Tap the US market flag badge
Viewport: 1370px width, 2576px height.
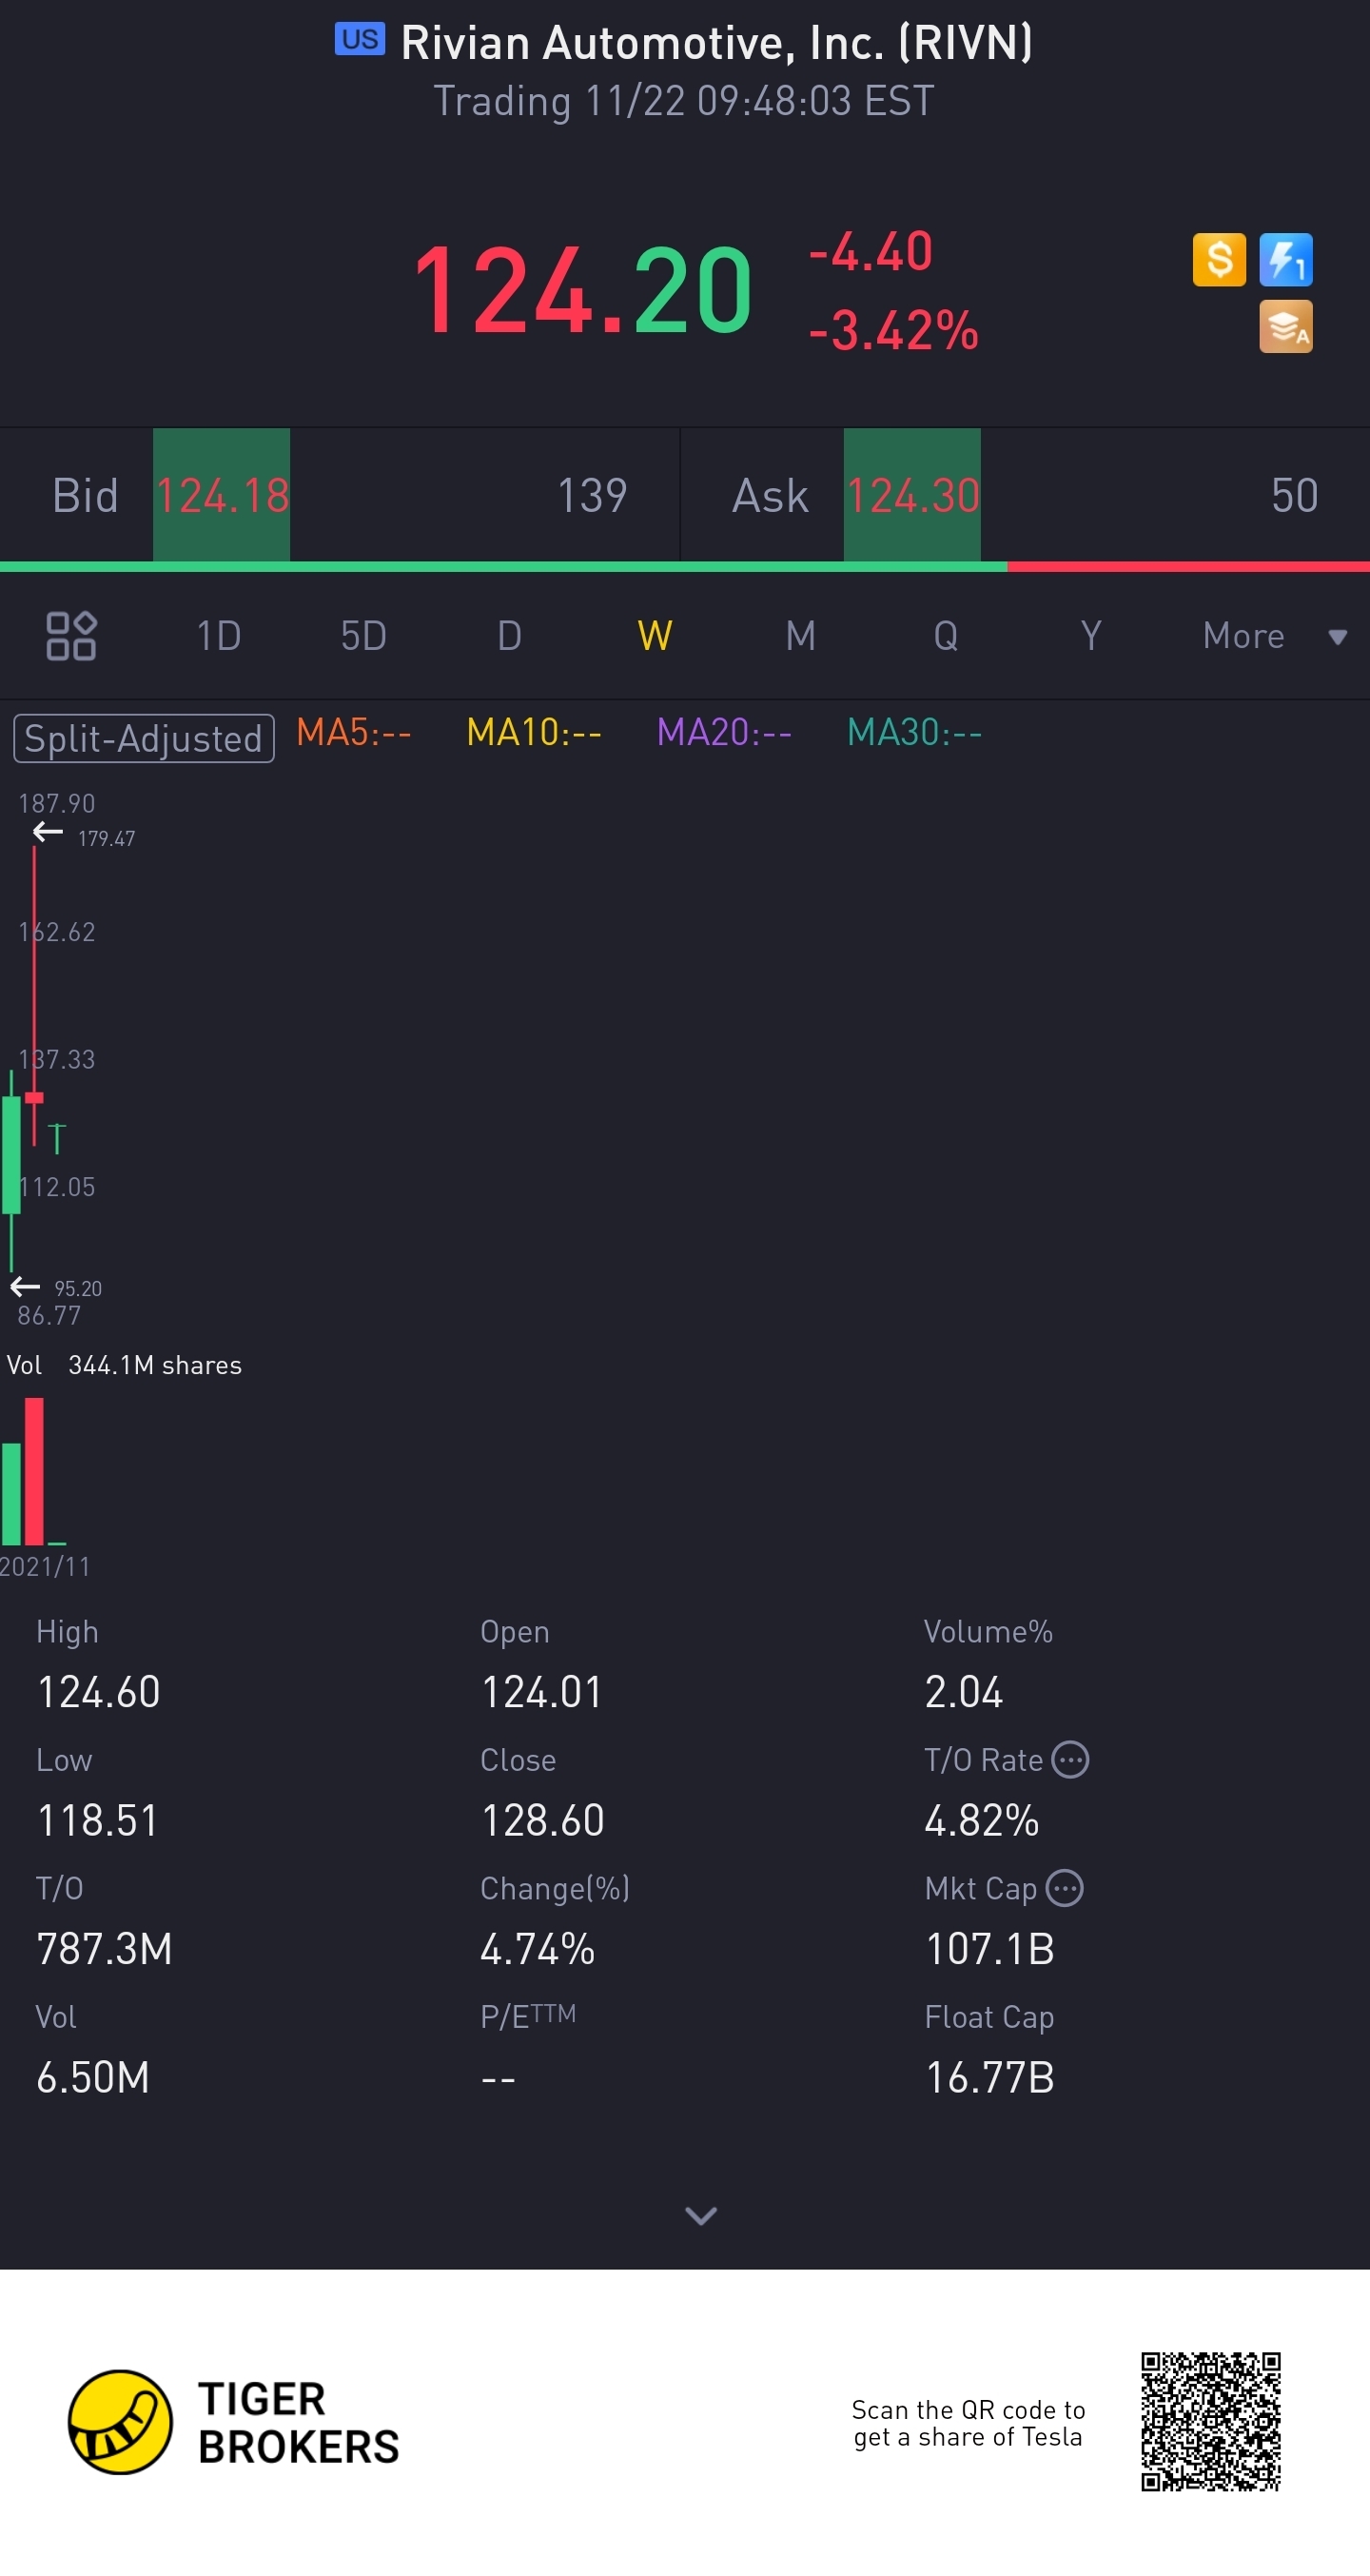pos(360,40)
